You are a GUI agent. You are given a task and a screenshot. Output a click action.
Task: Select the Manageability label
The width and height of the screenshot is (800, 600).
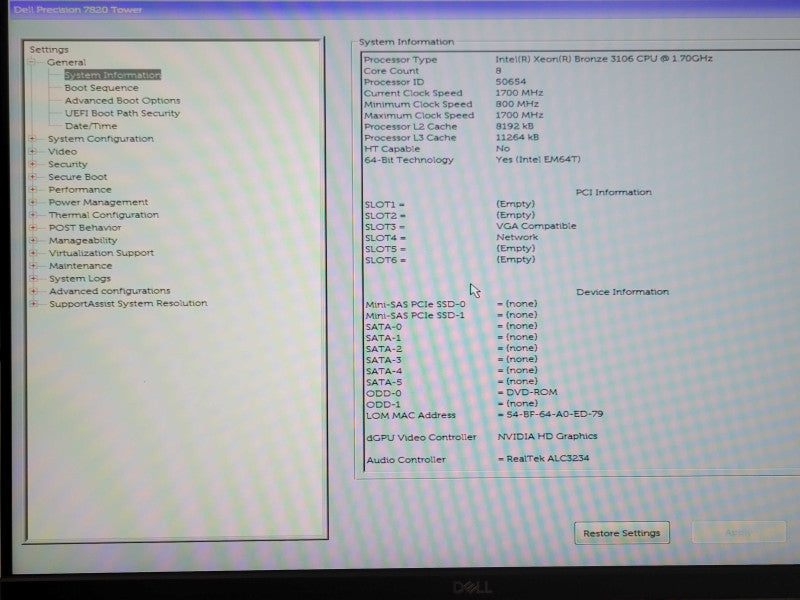[83, 240]
